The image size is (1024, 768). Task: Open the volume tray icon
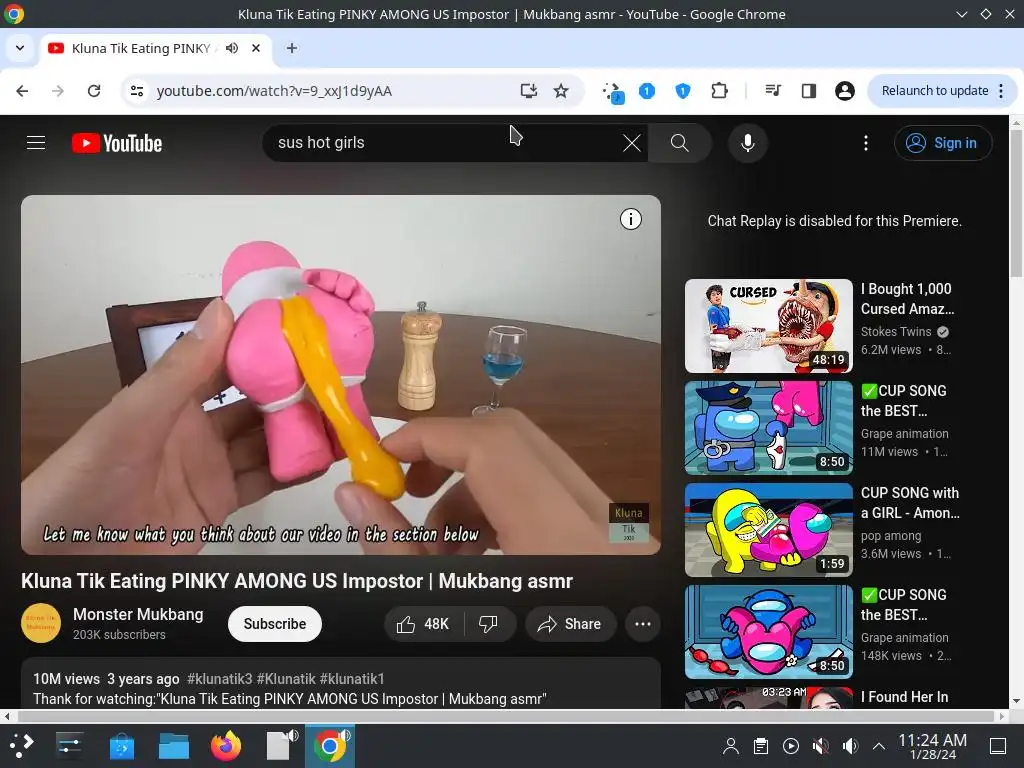[x=850, y=746]
